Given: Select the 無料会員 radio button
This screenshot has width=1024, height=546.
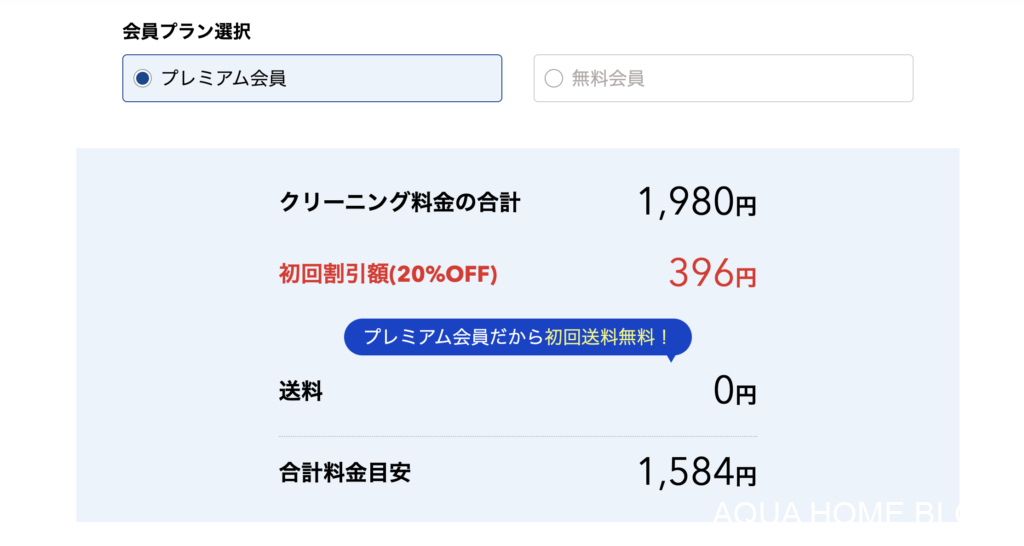Looking at the screenshot, I should pos(553,78).
